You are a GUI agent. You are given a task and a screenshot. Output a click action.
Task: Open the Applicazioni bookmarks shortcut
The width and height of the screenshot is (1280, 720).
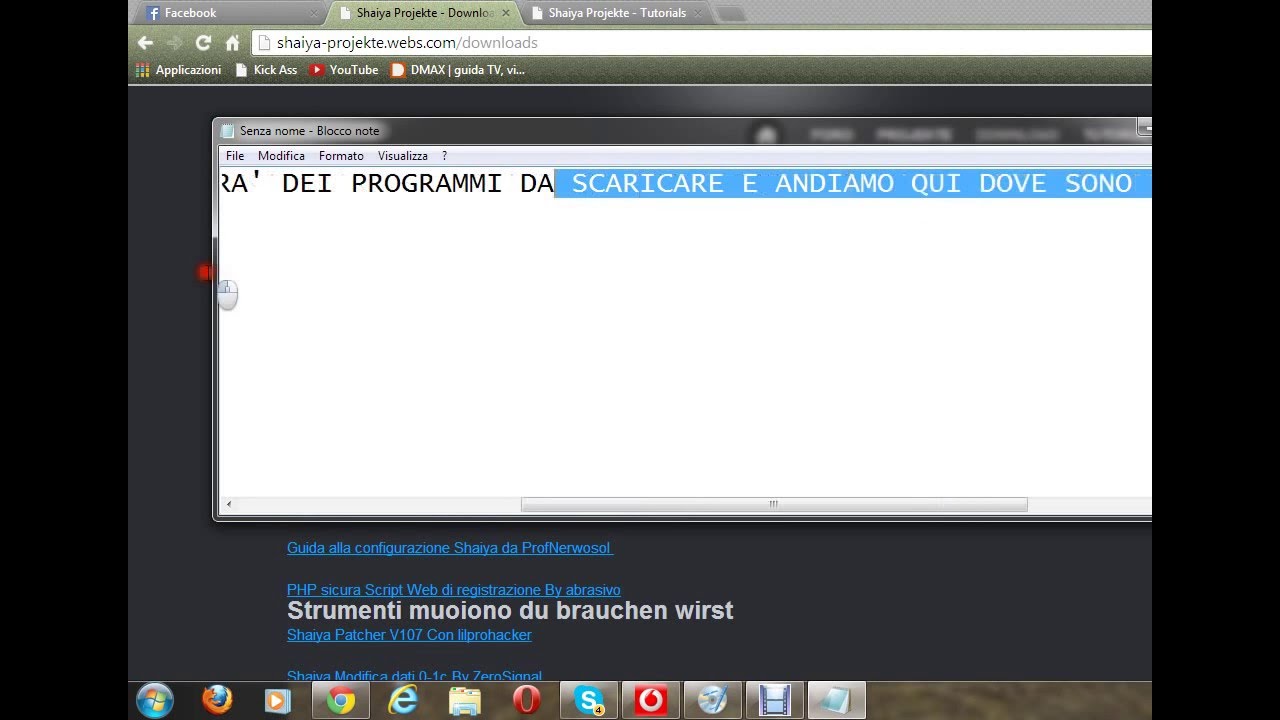point(179,70)
